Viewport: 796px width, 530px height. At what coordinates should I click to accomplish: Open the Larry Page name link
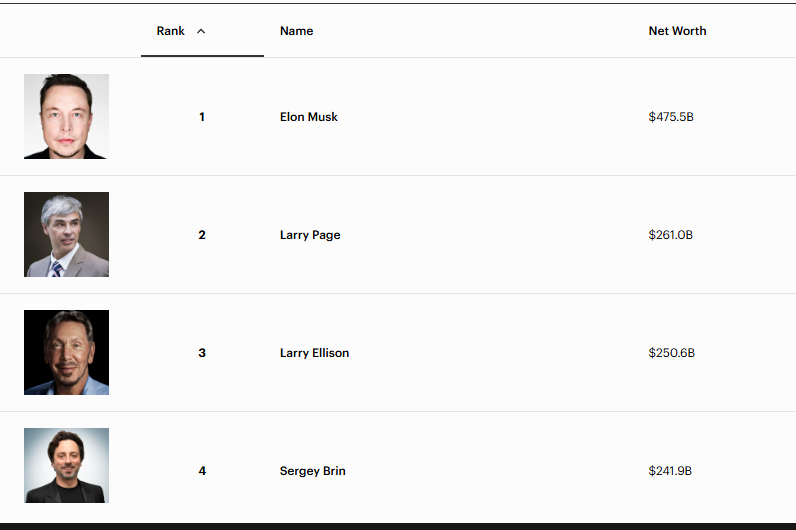coord(310,235)
